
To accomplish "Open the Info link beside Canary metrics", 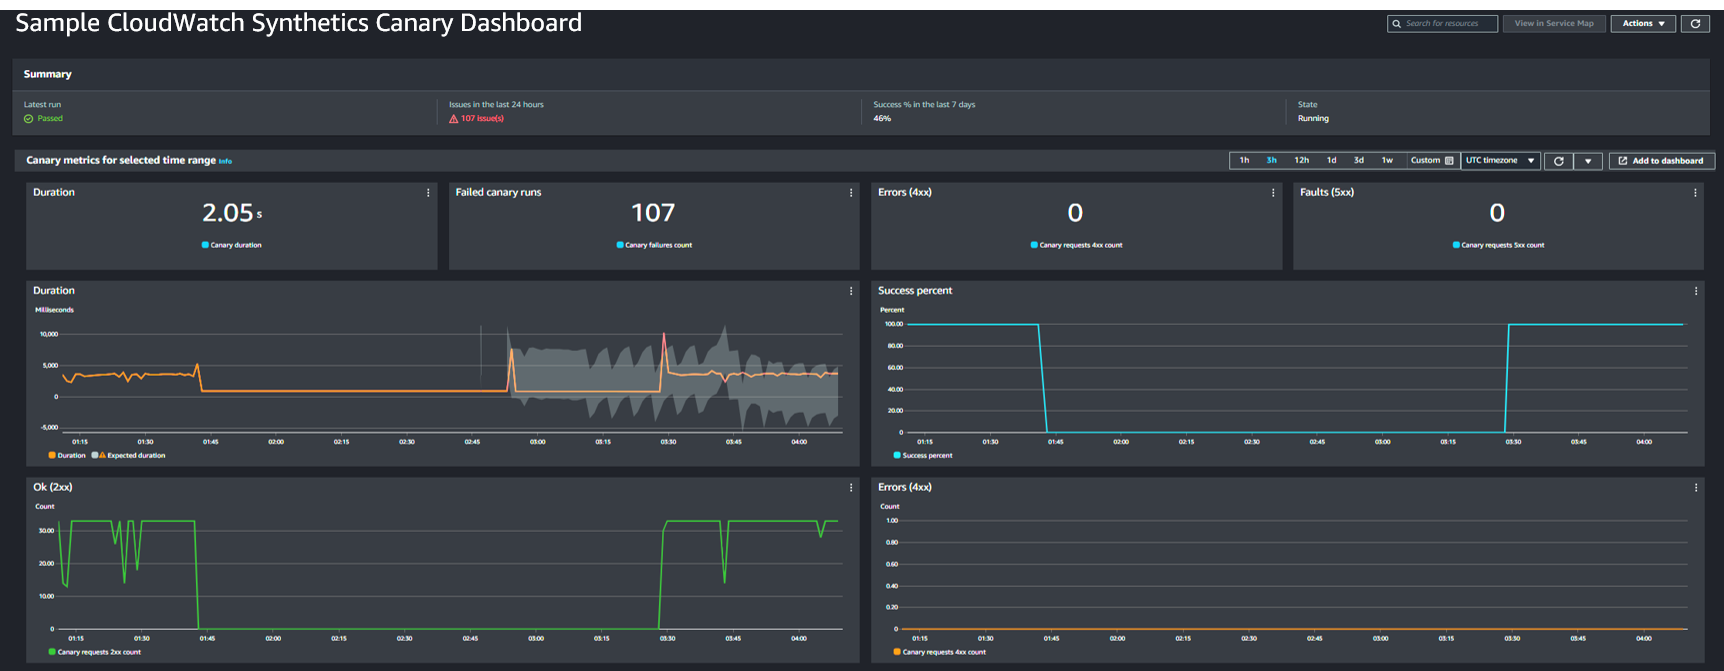I will pyautogui.click(x=225, y=161).
